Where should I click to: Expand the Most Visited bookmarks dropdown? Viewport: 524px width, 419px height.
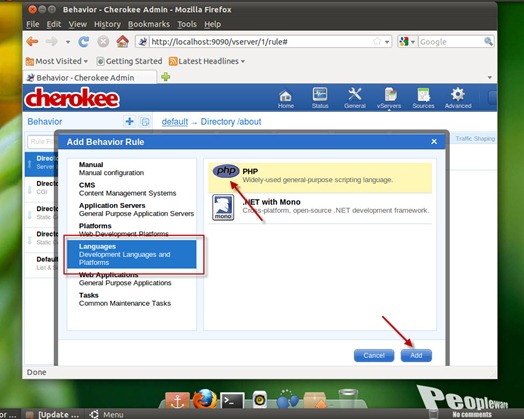coord(86,61)
